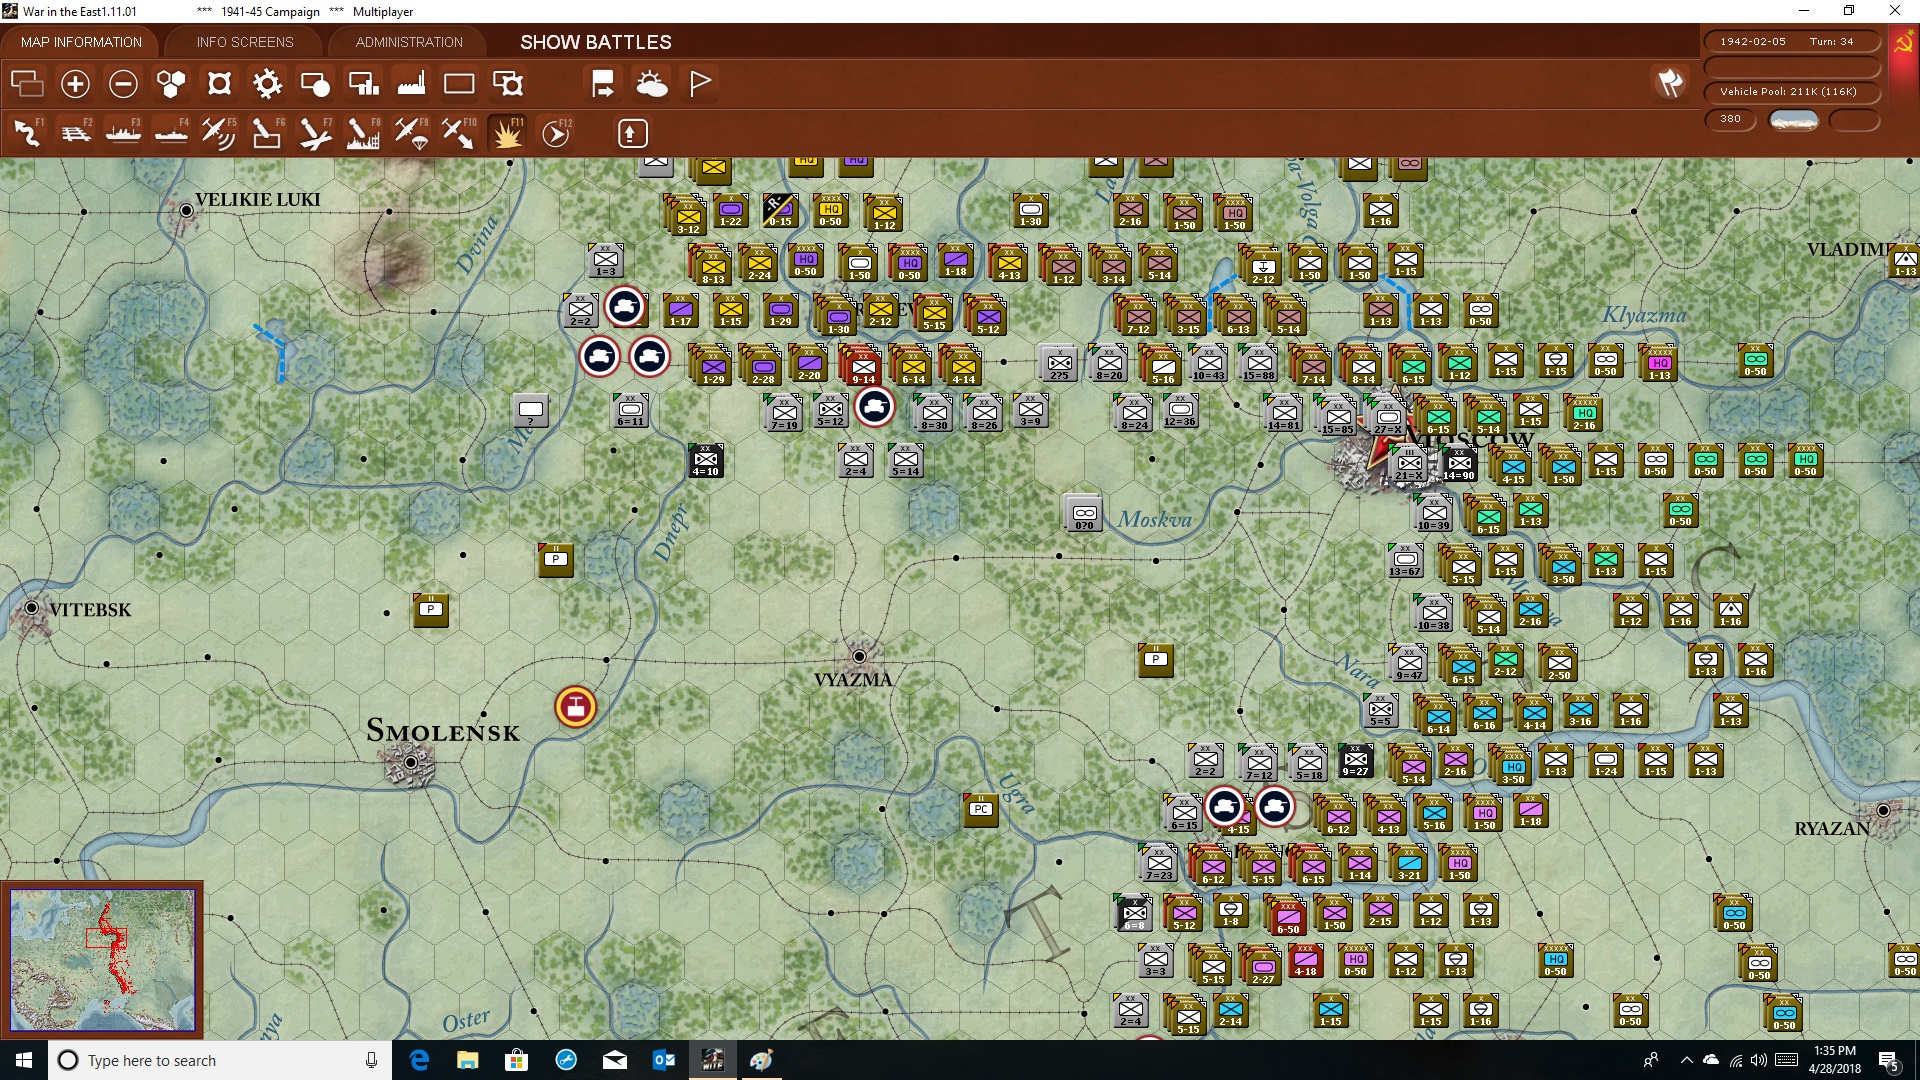
Task: Click the date and turn 34 display
Action: pos(1791,42)
